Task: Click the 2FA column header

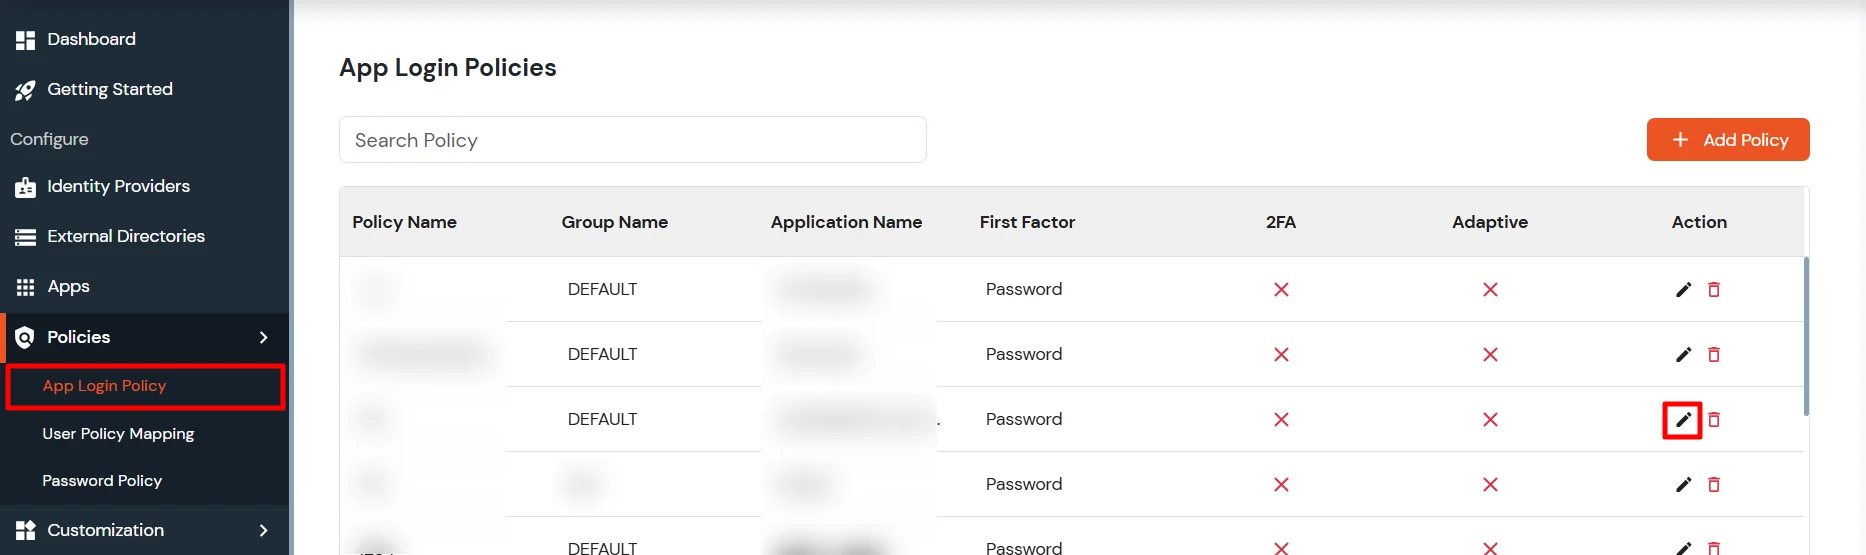Action: (x=1281, y=222)
